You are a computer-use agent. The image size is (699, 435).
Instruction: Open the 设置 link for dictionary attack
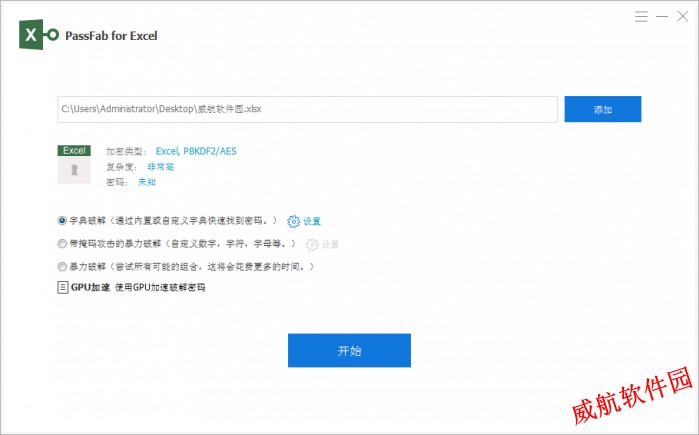click(x=312, y=222)
